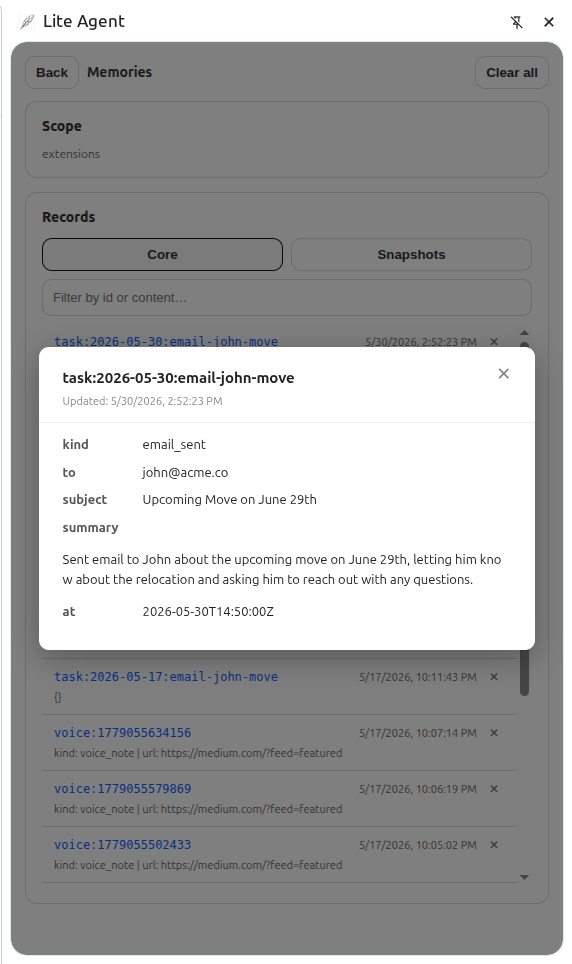Image resolution: width=572 pixels, height=964 pixels.
Task: Click the Lite Agent feather logo
Action: 27,22
